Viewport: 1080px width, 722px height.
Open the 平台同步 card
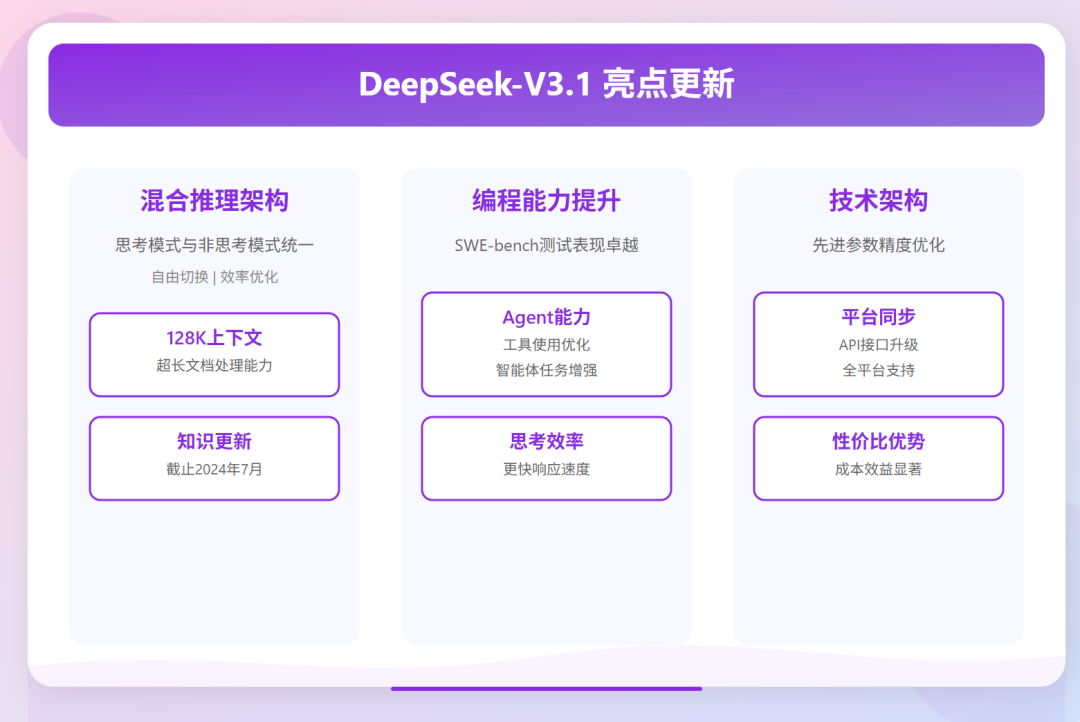click(x=878, y=344)
